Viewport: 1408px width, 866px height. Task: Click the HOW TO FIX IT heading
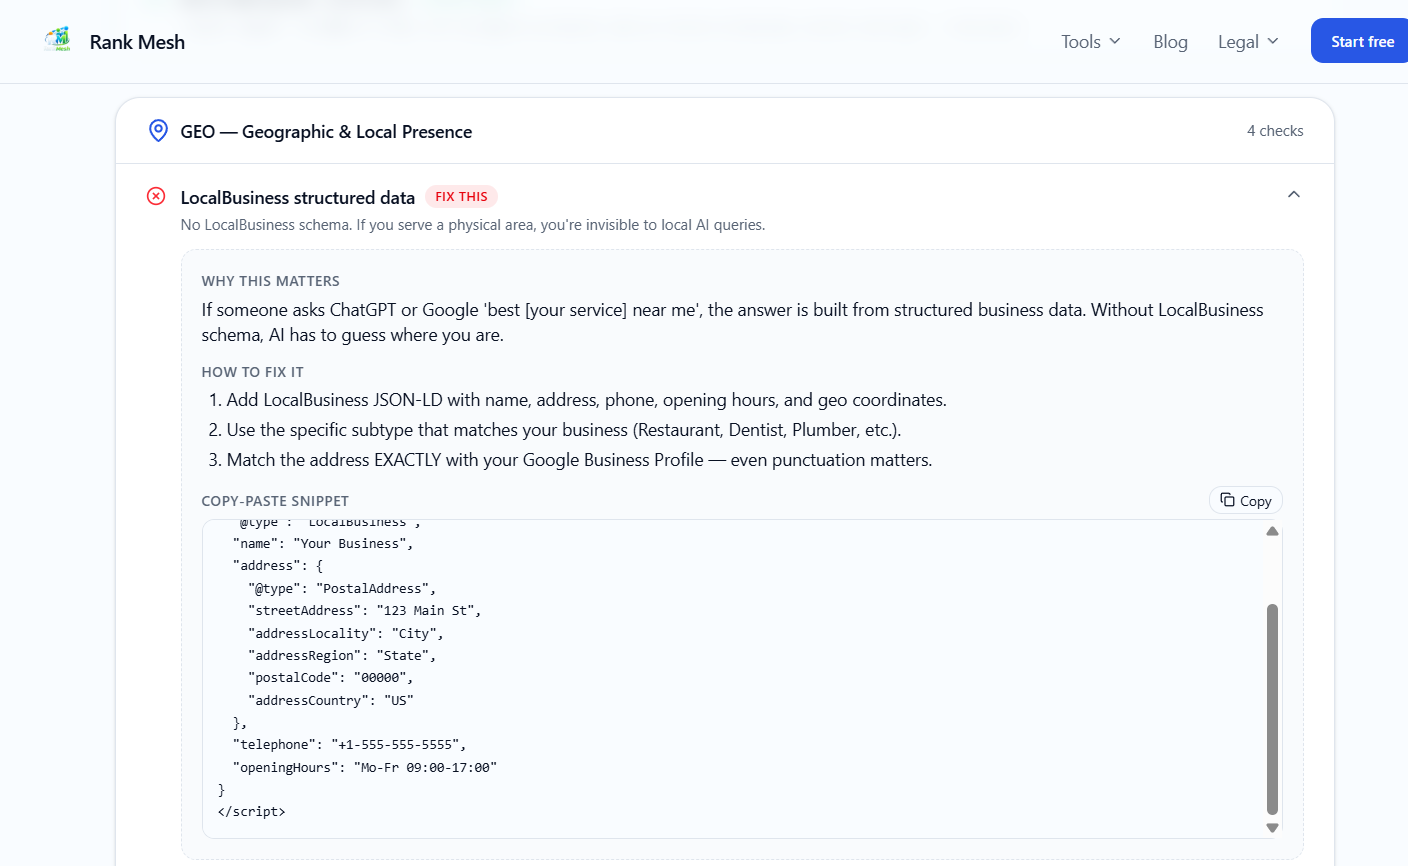coord(253,372)
